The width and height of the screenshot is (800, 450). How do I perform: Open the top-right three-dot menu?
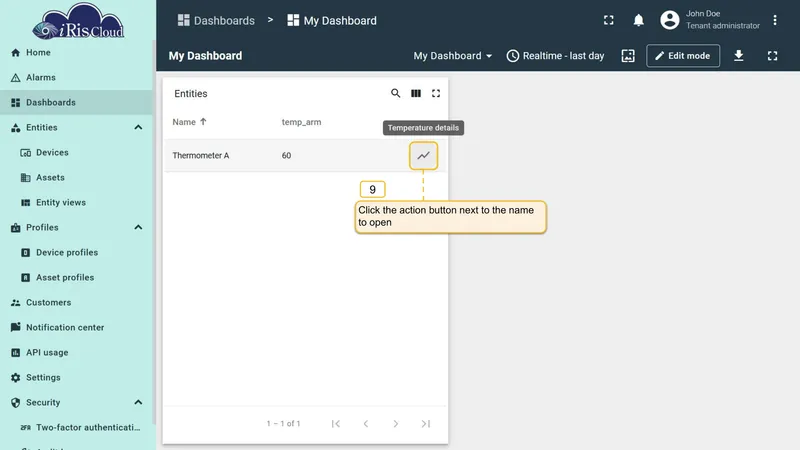coord(774,20)
